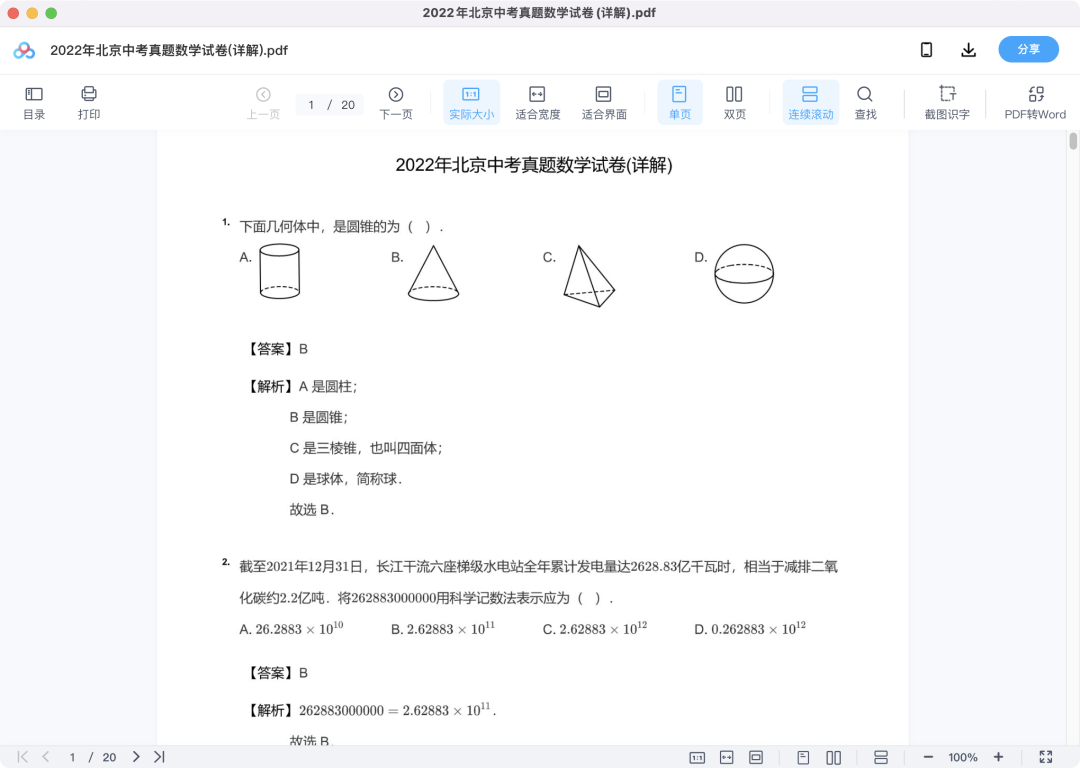Click the sphere figure of option D

coord(744,273)
